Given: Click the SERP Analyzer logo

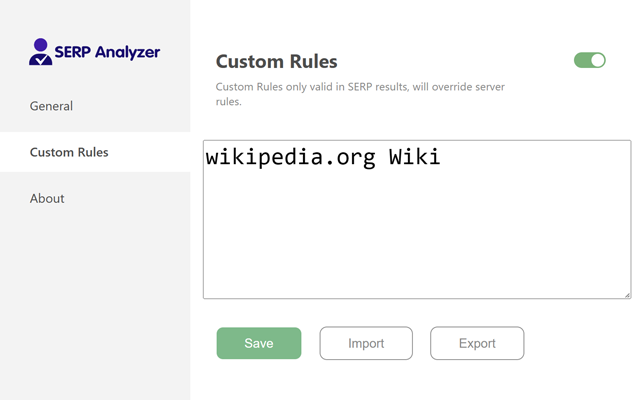Looking at the screenshot, I should coord(94,52).
